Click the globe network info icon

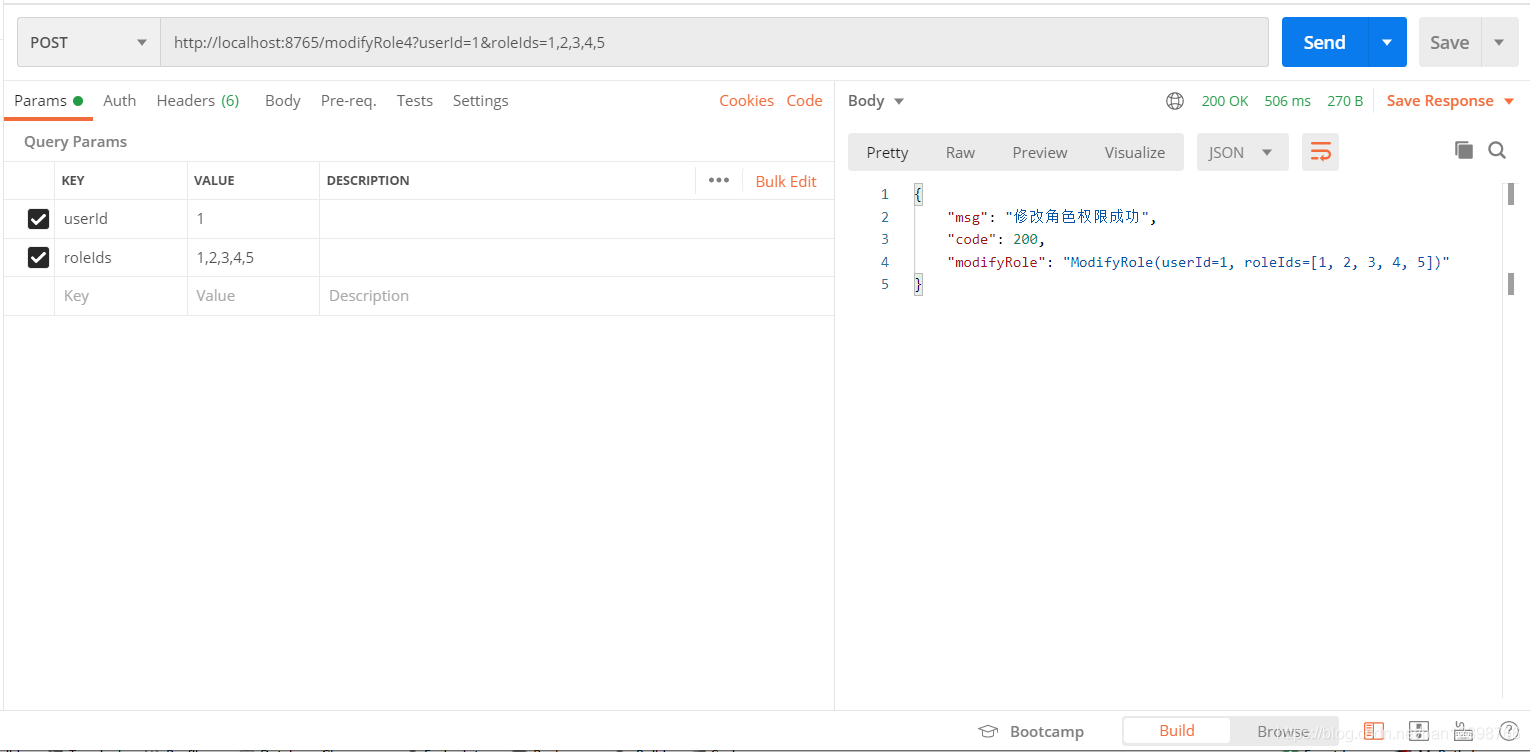point(1175,101)
